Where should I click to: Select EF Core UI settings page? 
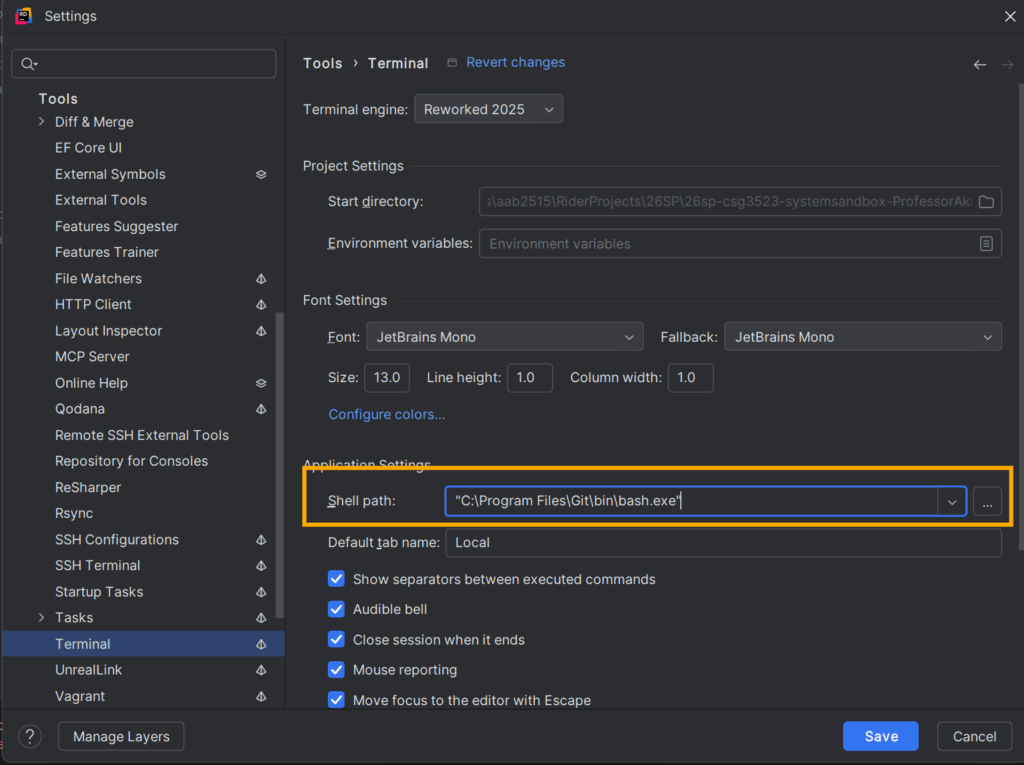pyautogui.click(x=88, y=148)
